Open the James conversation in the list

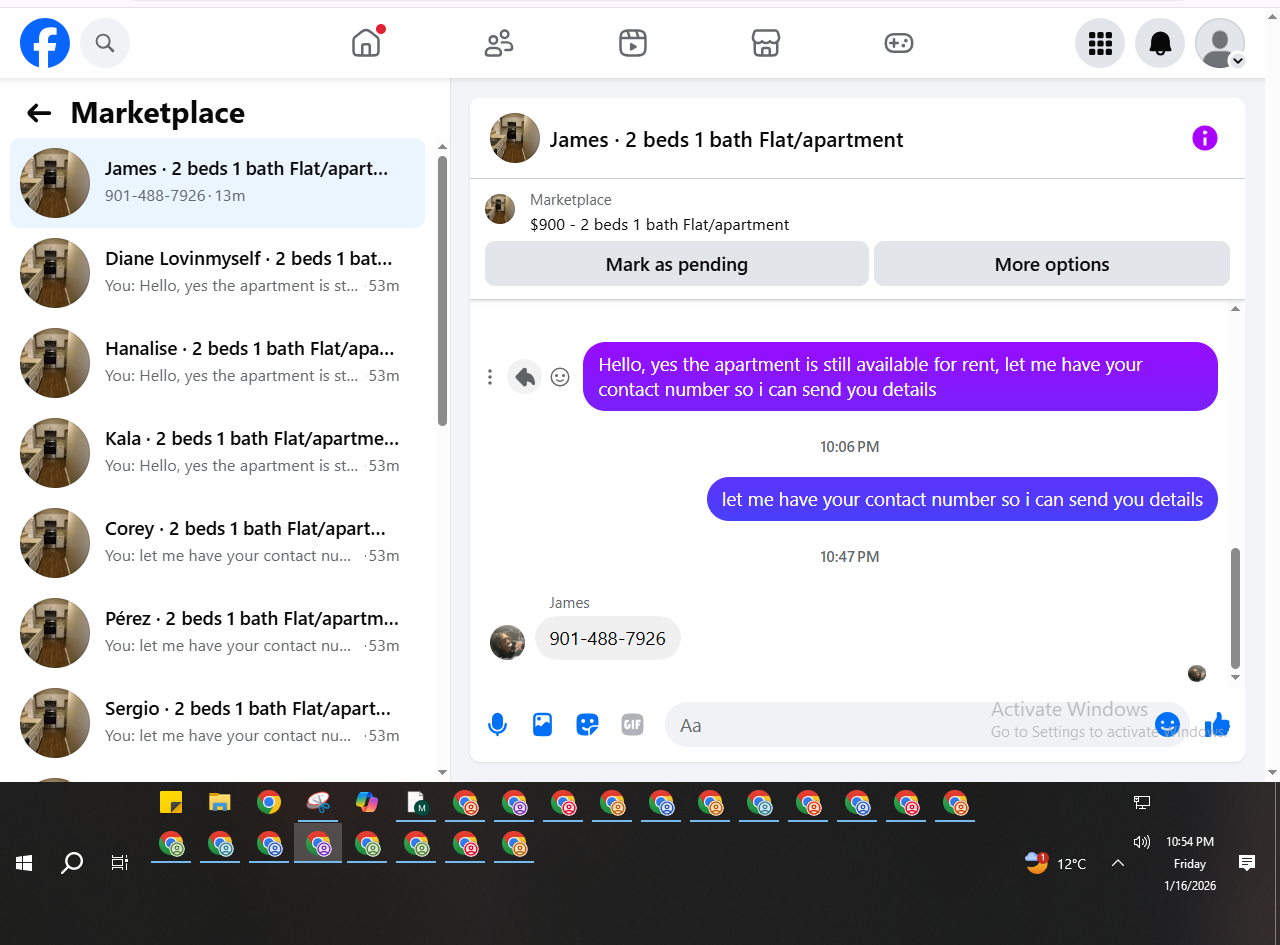click(x=217, y=183)
